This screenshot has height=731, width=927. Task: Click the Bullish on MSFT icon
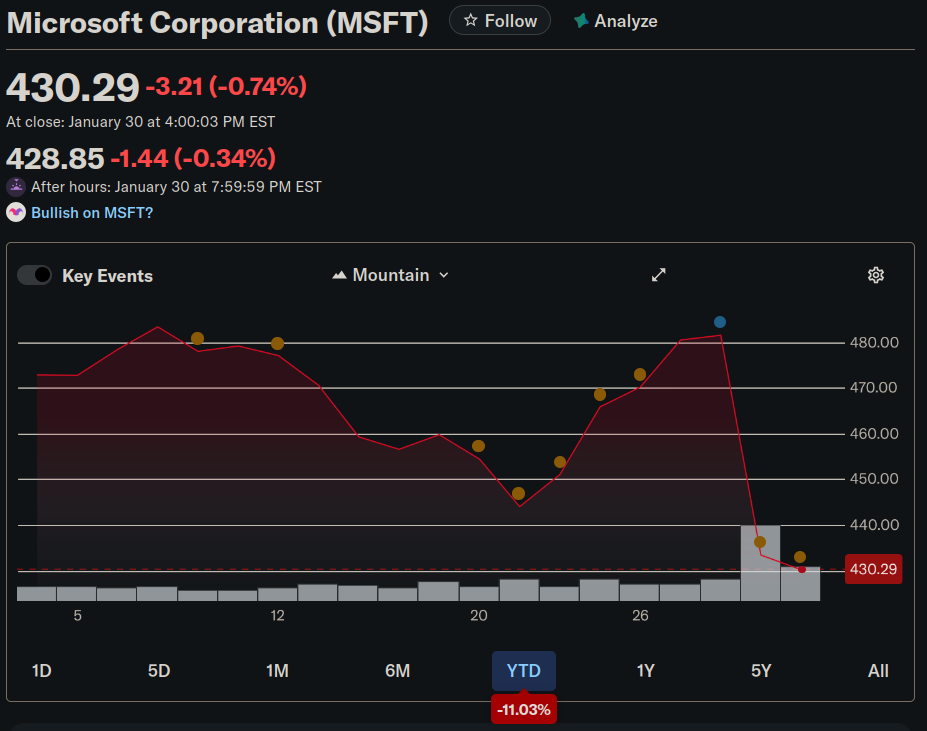click(16, 213)
